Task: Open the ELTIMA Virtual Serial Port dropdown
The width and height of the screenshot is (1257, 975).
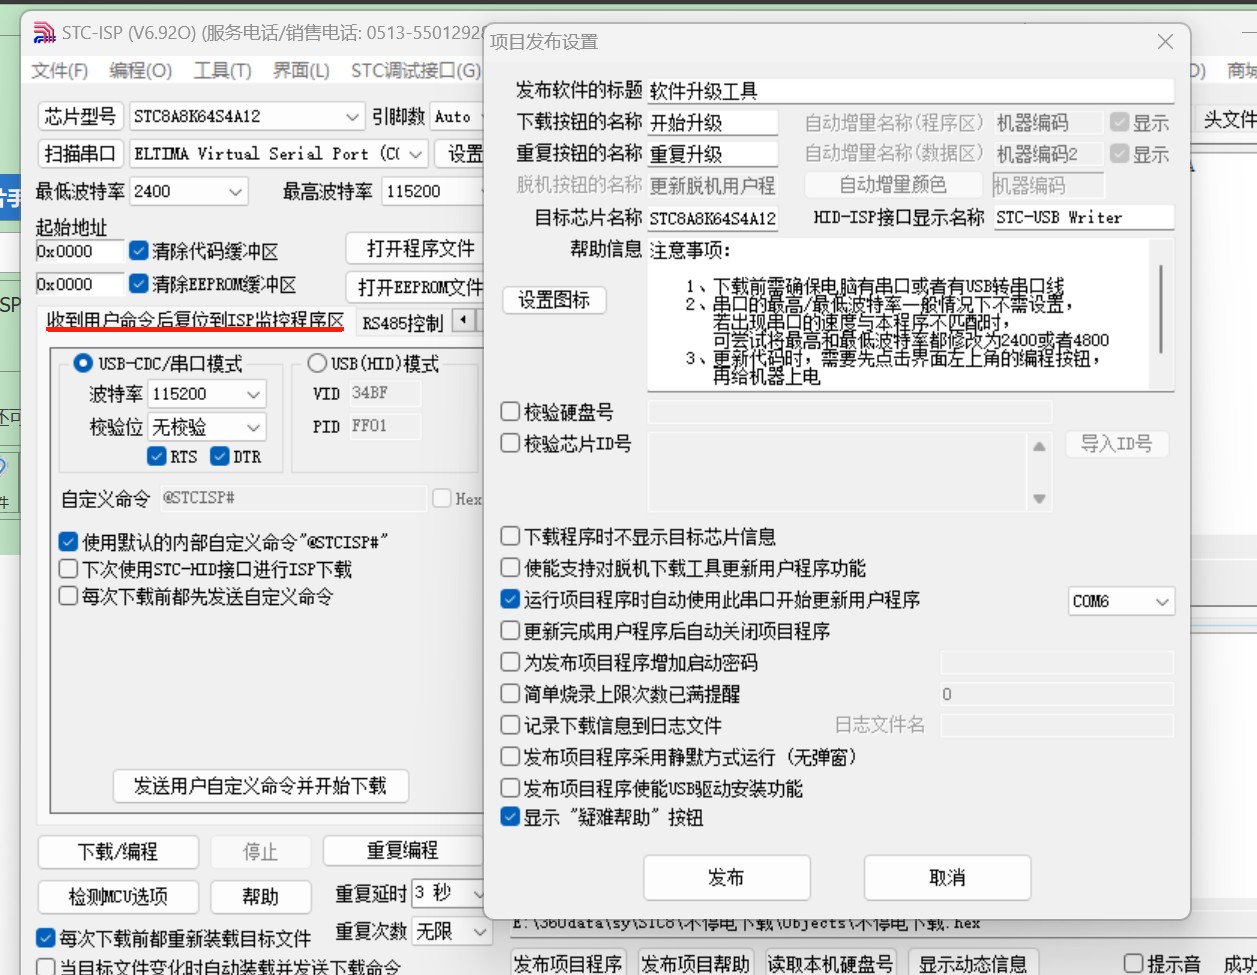Action: (x=417, y=154)
